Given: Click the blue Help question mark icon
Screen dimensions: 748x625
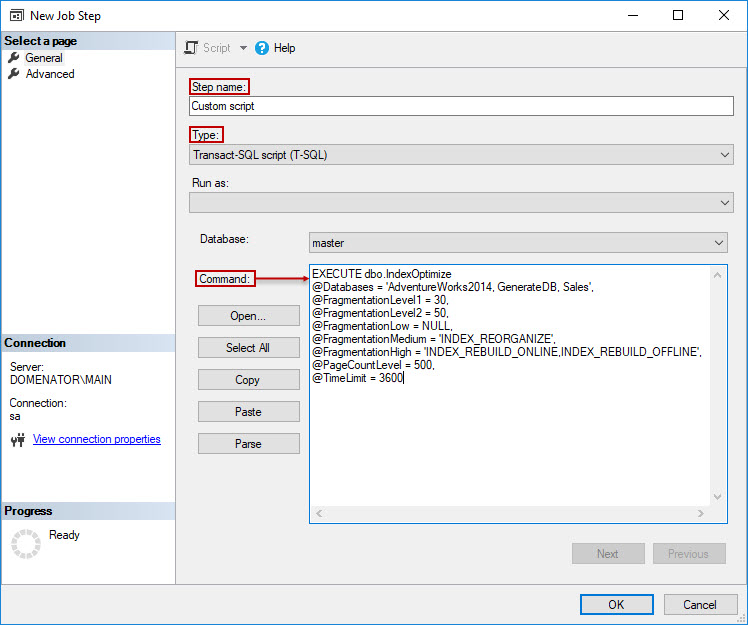Looking at the screenshot, I should 262,48.
